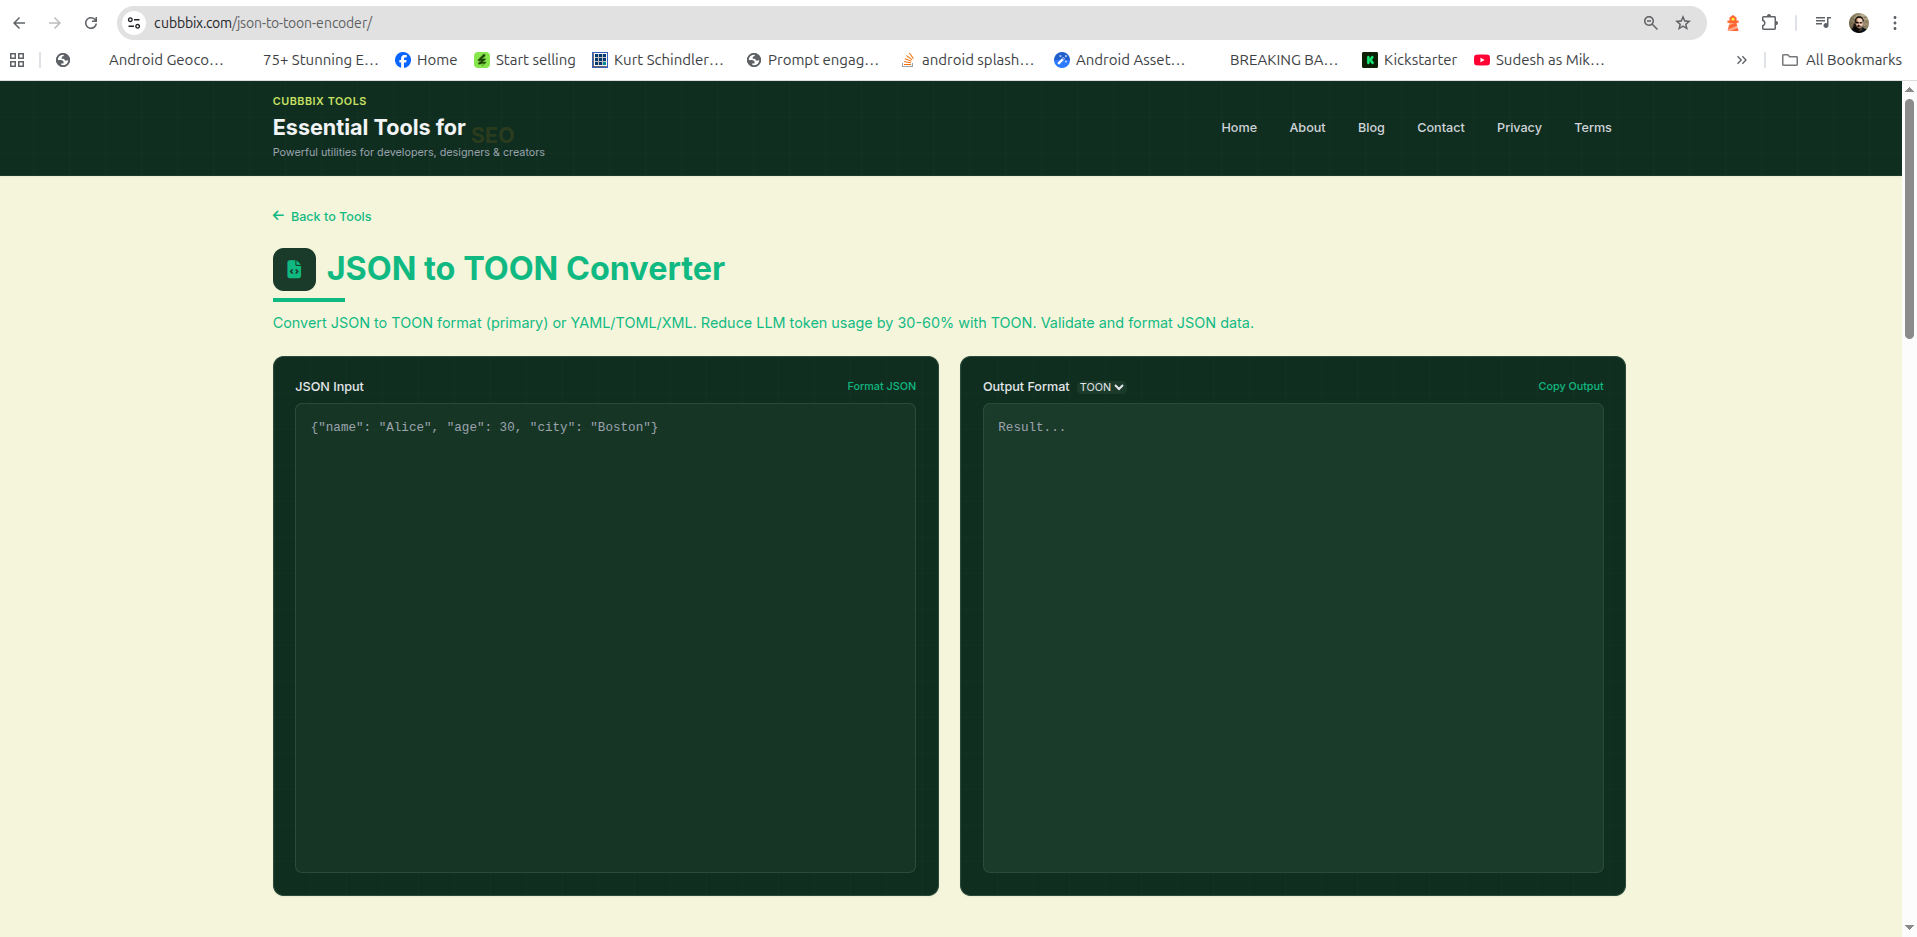The image size is (1917, 937).
Task: Open Chrome media controls icon
Action: click(x=1822, y=22)
